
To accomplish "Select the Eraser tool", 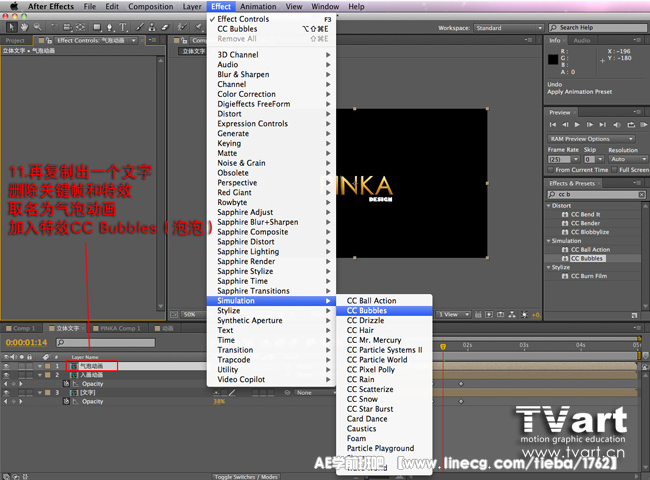I will pyautogui.click(x=165, y=27).
